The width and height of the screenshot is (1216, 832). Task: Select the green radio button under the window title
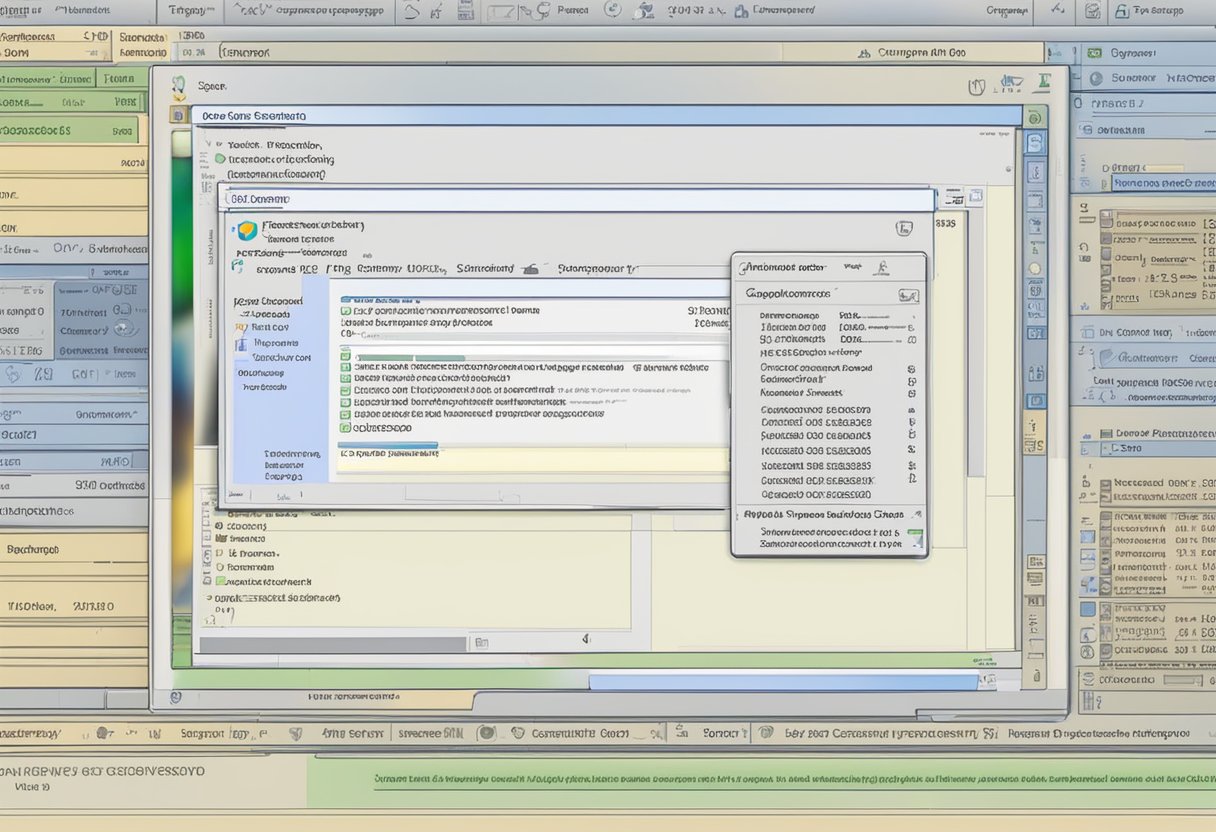coord(220,159)
